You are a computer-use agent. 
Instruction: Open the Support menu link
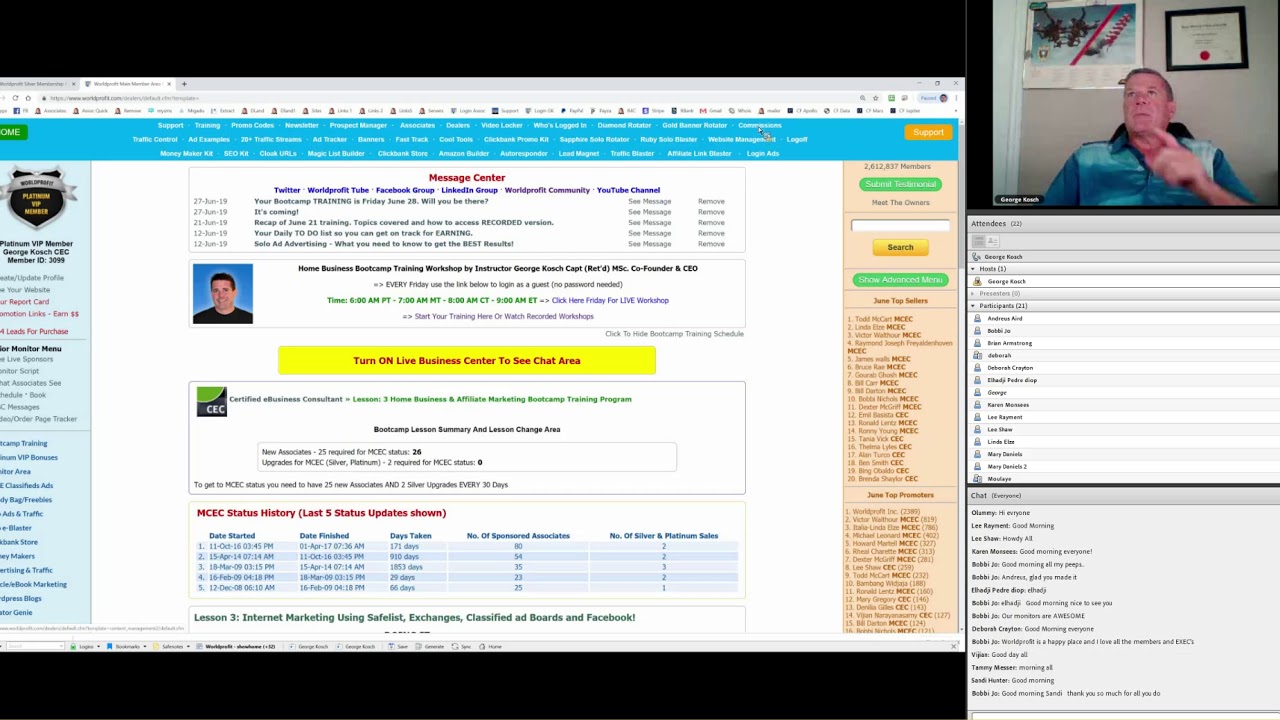point(170,126)
